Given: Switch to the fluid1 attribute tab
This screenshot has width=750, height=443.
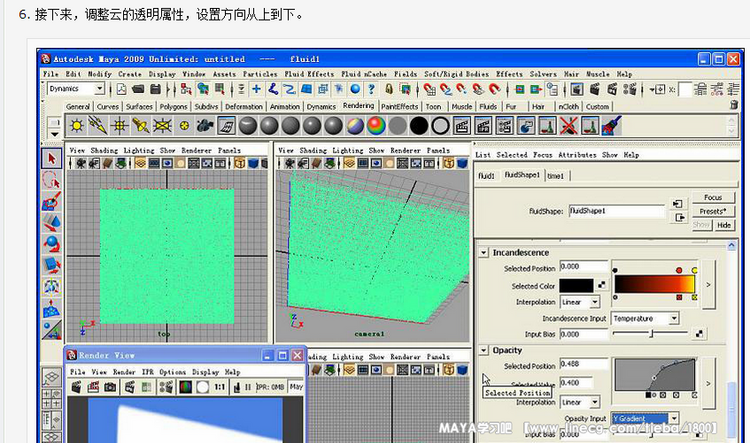Looking at the screenshot, I should pos(486,176).
